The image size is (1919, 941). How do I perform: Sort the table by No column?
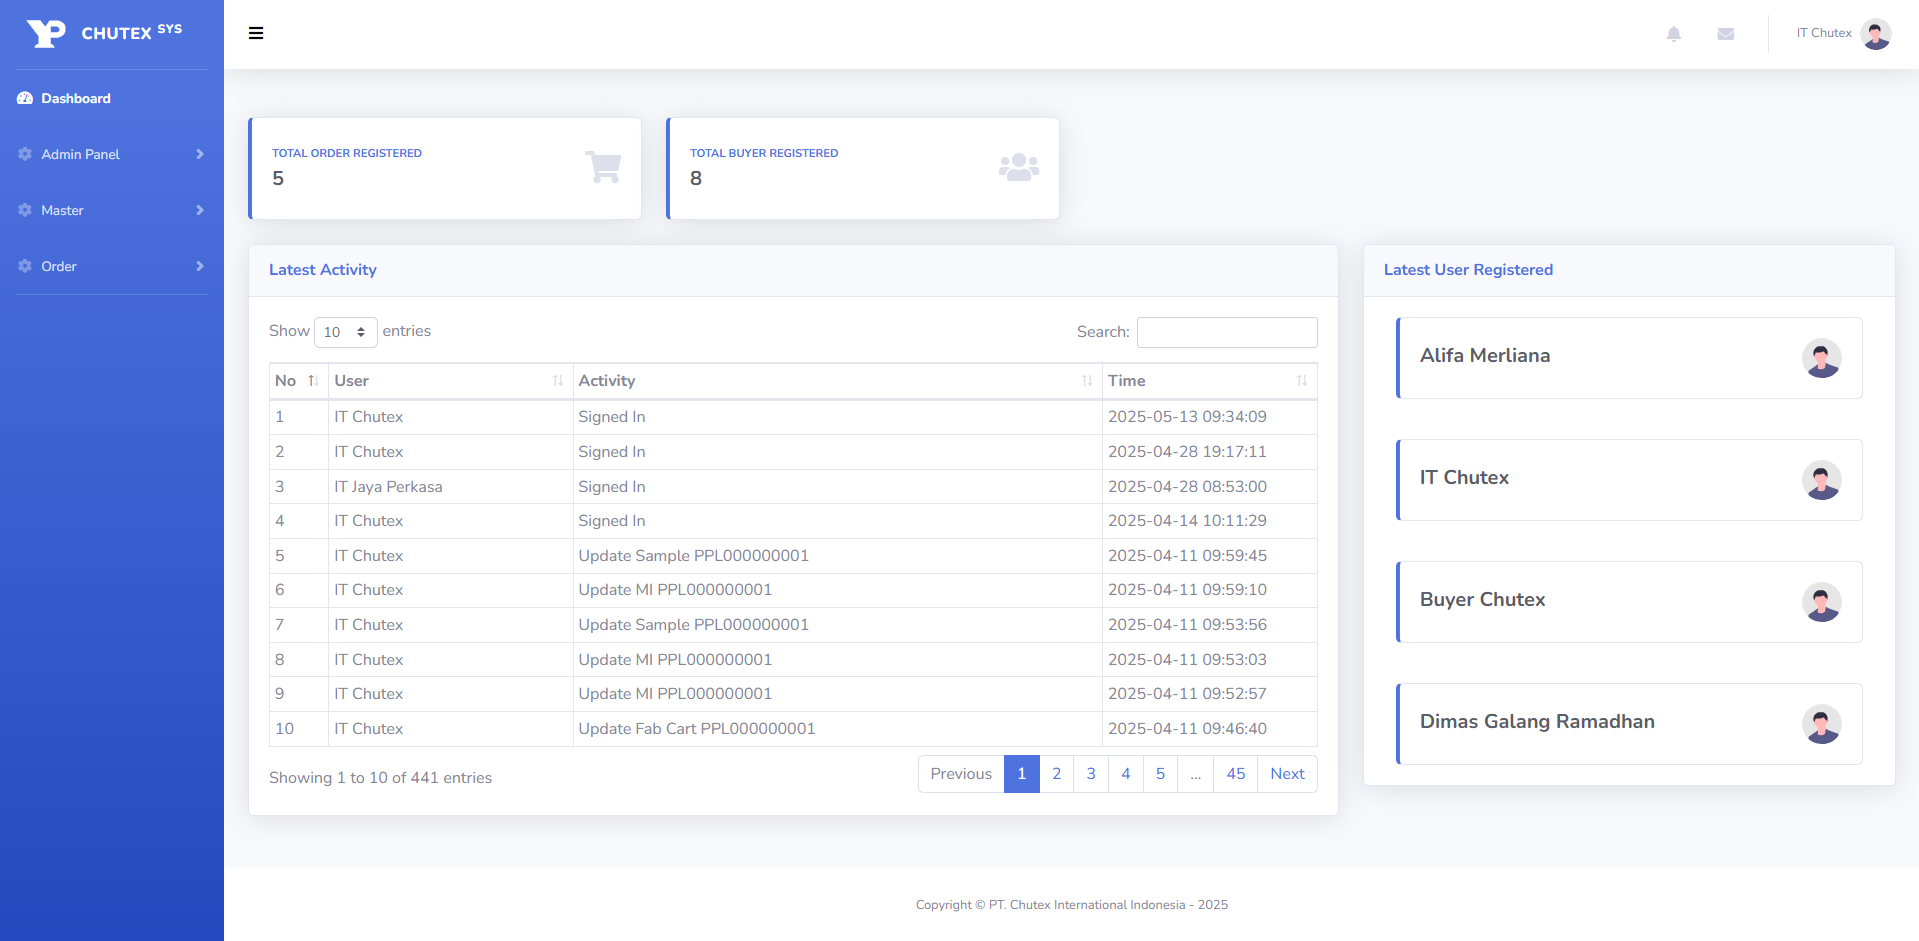pyautogui.click(x=298, y=381)
